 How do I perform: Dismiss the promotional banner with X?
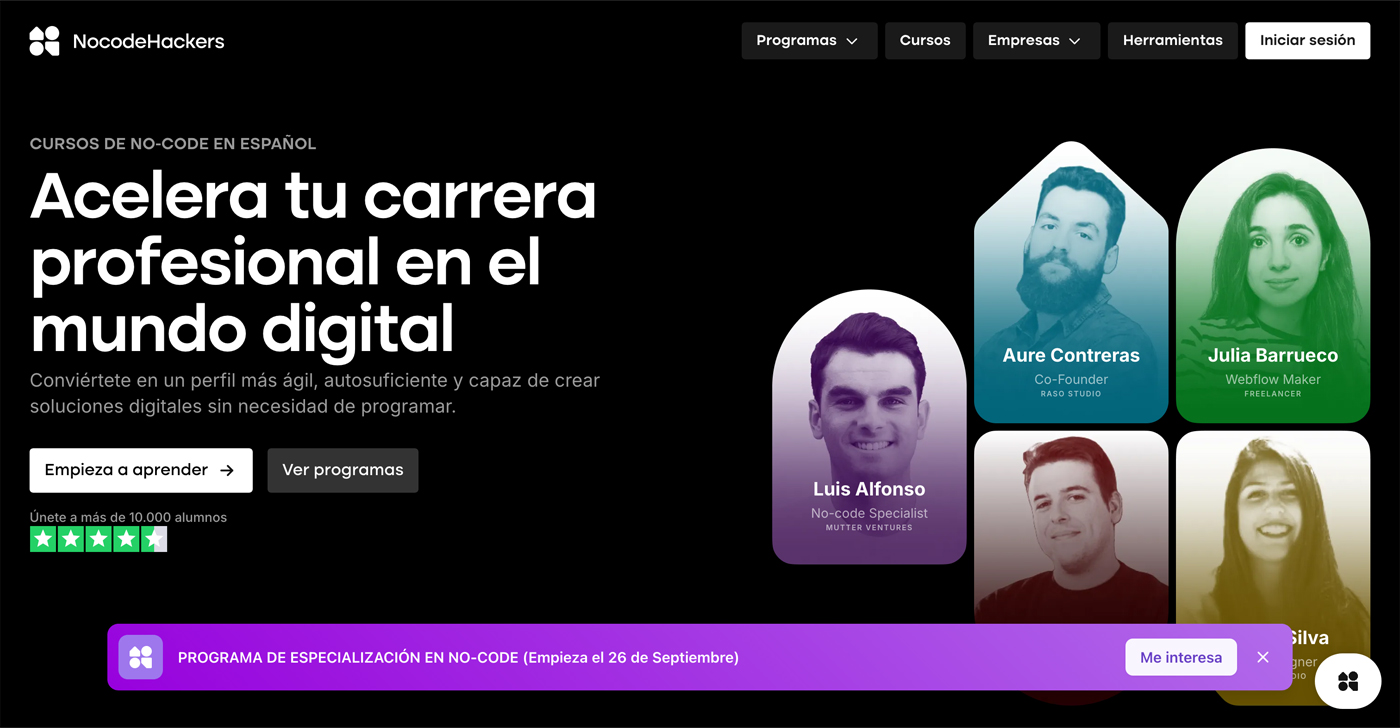(1263, 657)
